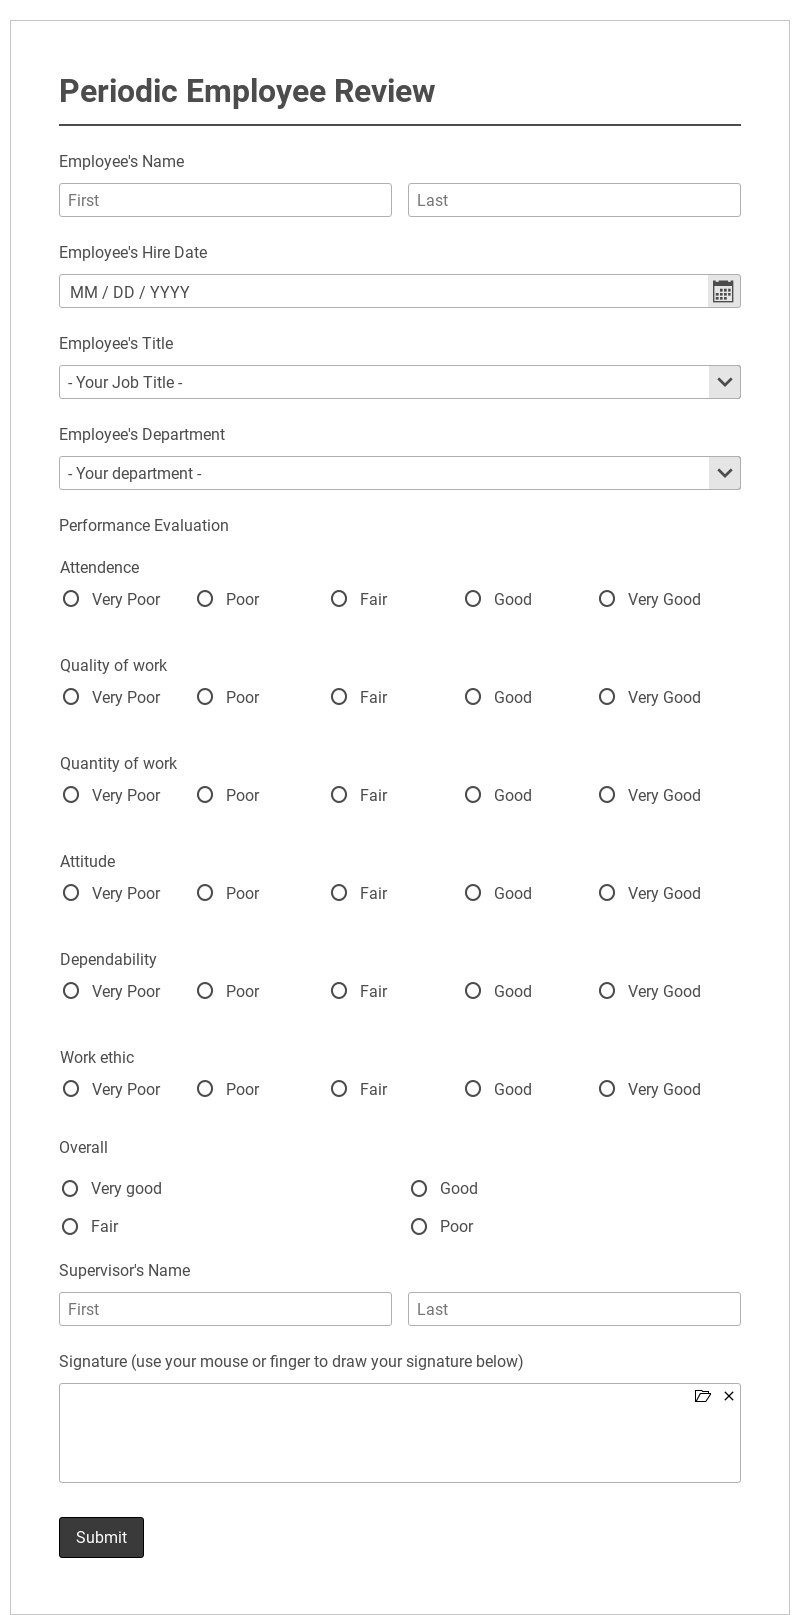
Task: Click the employee Last name field
Action: pos(574,200)
